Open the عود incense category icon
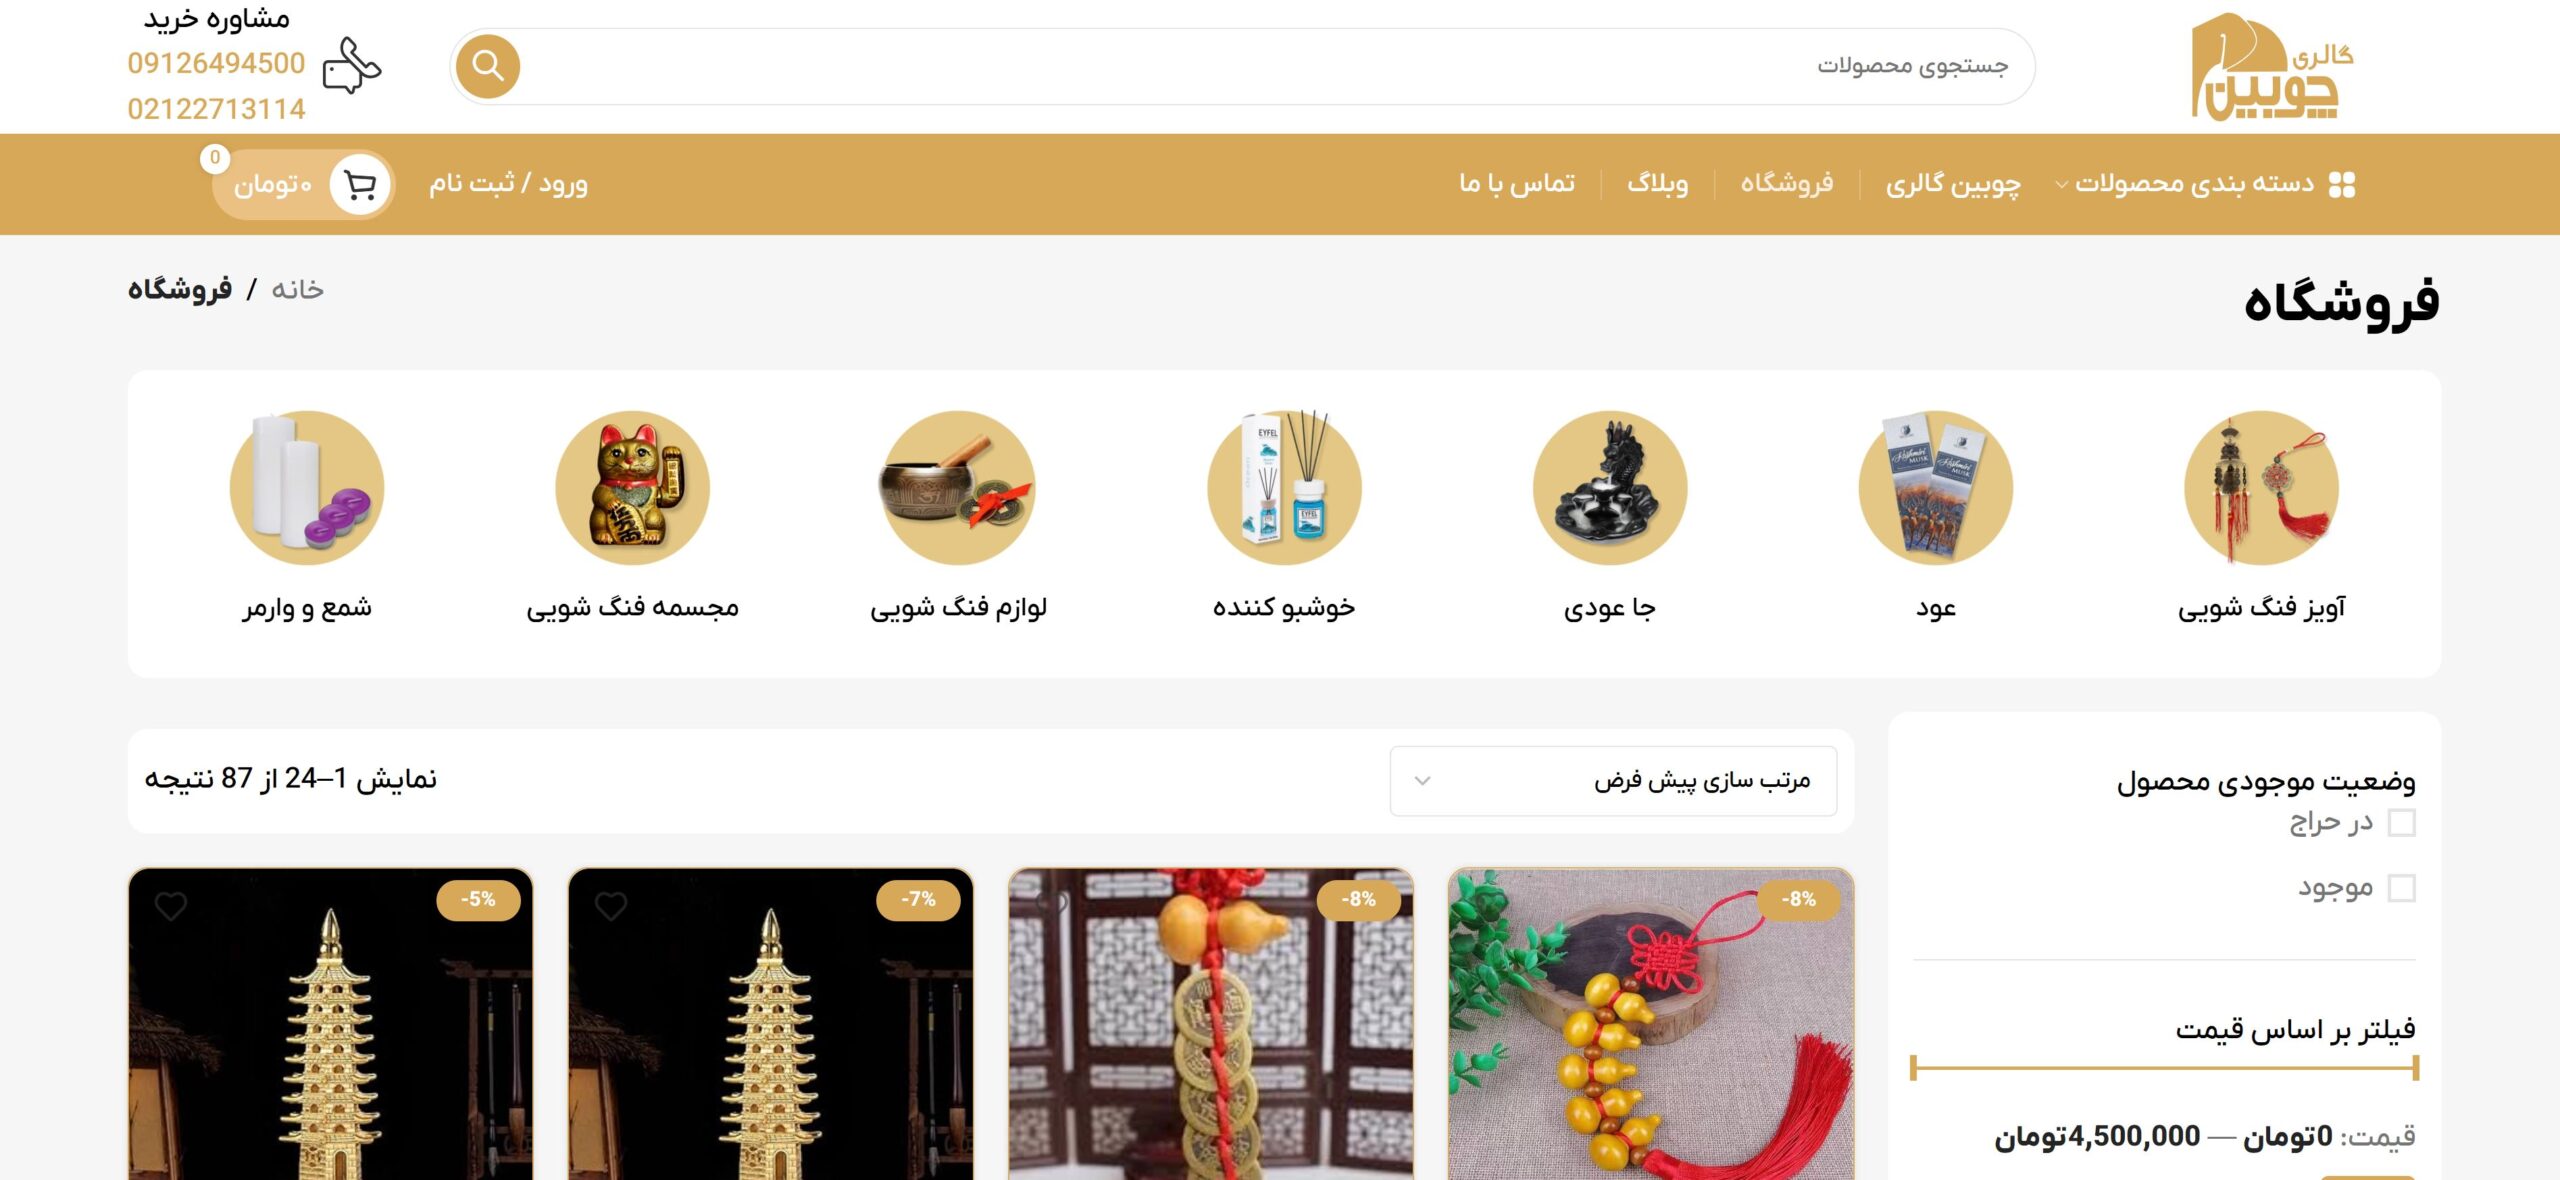2560x1180 pixels. coord(1936,488)
